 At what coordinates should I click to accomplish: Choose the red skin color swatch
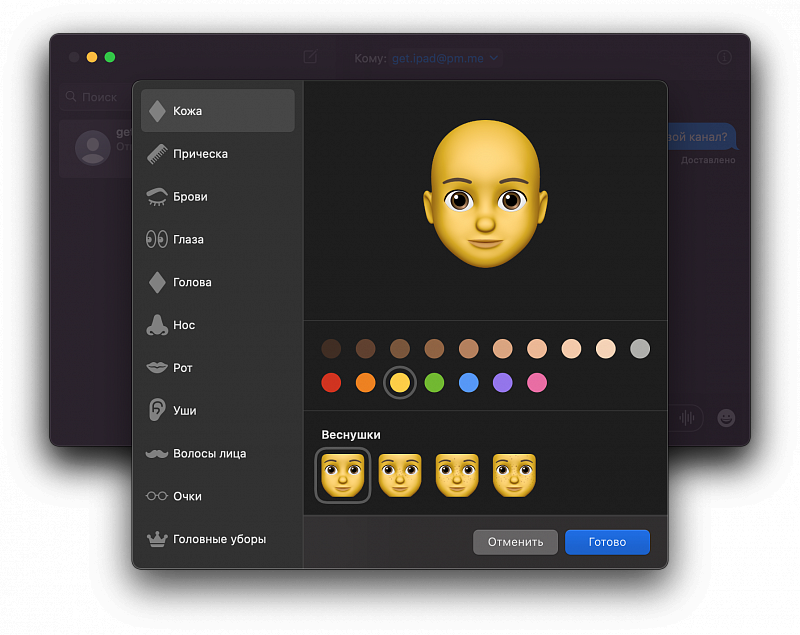[331, 383]
